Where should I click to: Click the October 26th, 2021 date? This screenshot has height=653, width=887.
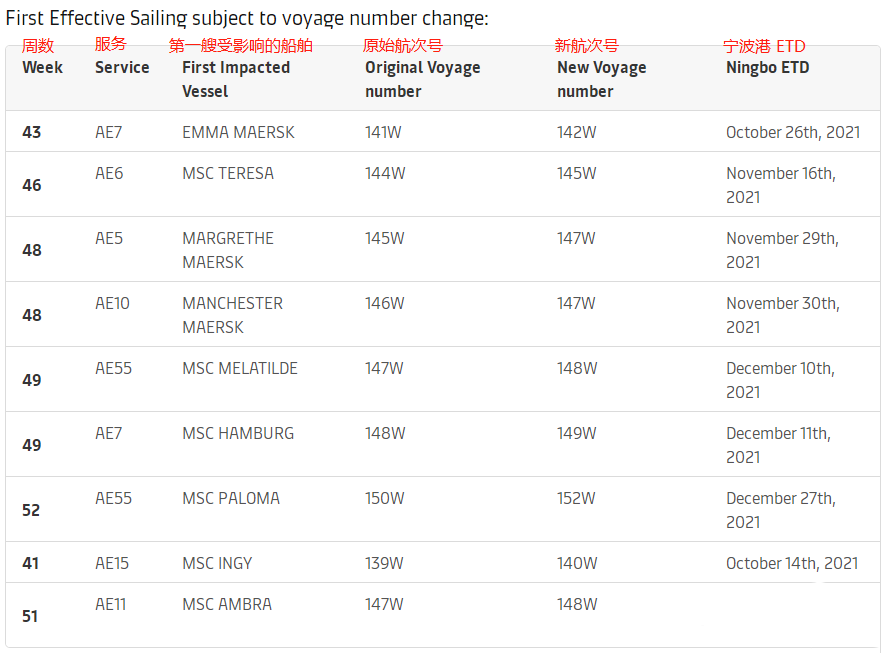point(793,132)
